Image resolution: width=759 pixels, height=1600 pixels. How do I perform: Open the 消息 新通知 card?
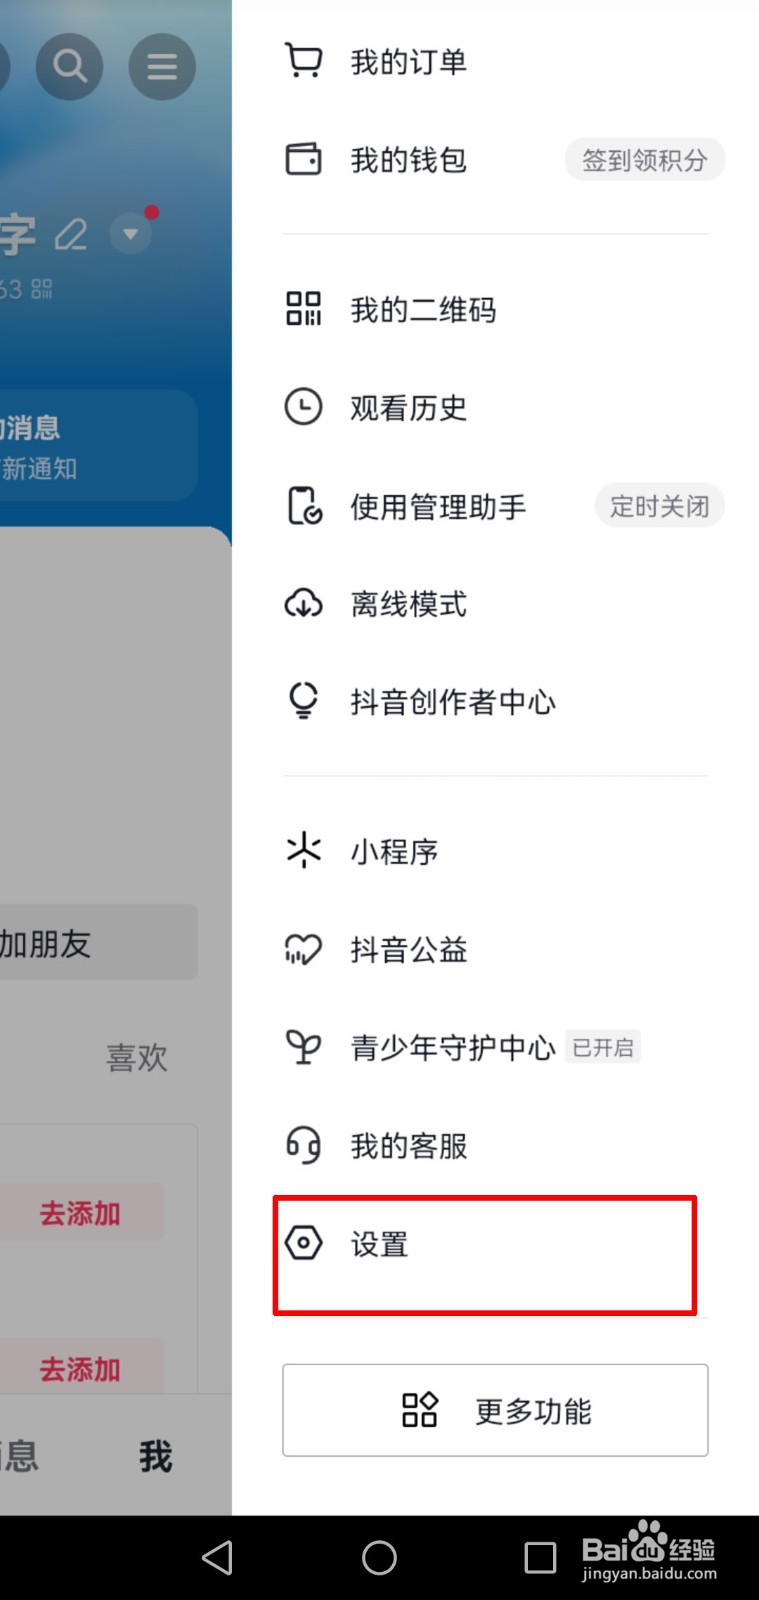point(97,446)
